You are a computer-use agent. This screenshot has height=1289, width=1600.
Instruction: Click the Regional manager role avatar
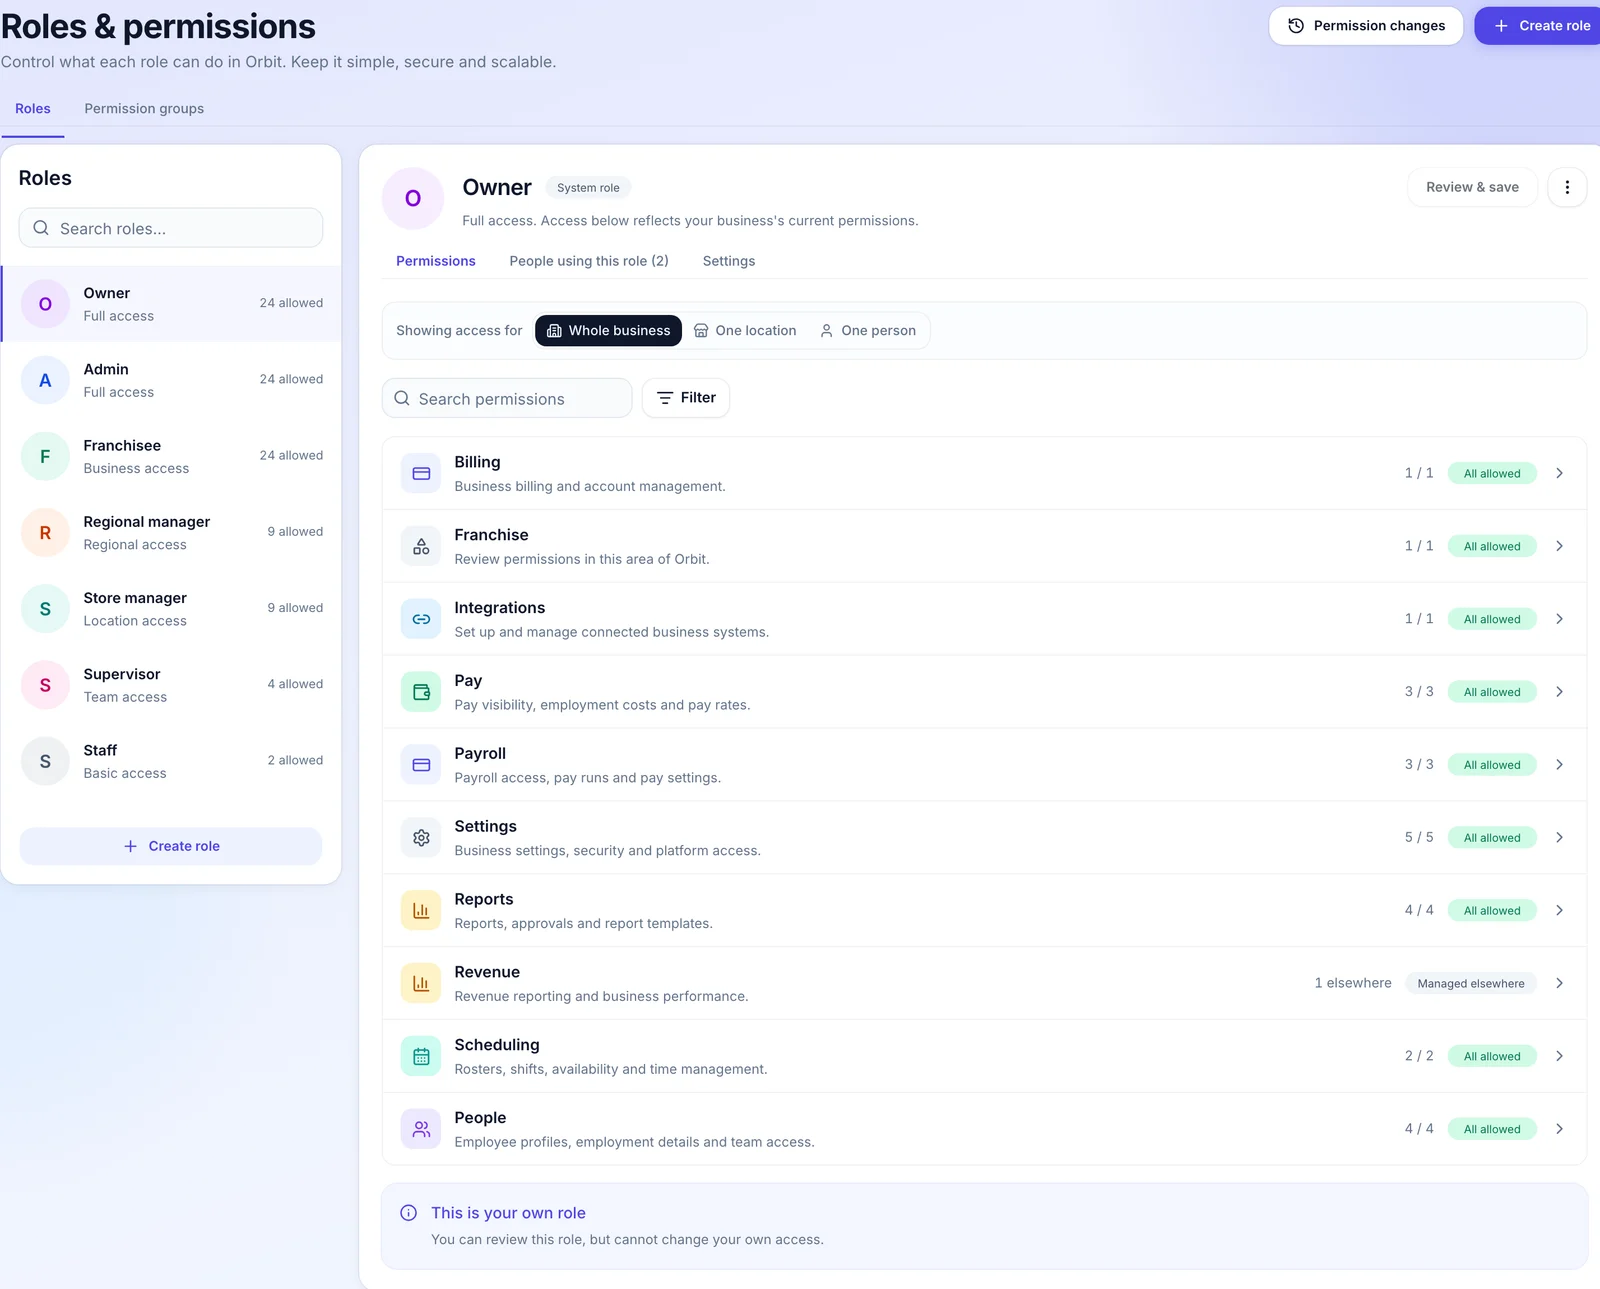(x=45, y=533)
